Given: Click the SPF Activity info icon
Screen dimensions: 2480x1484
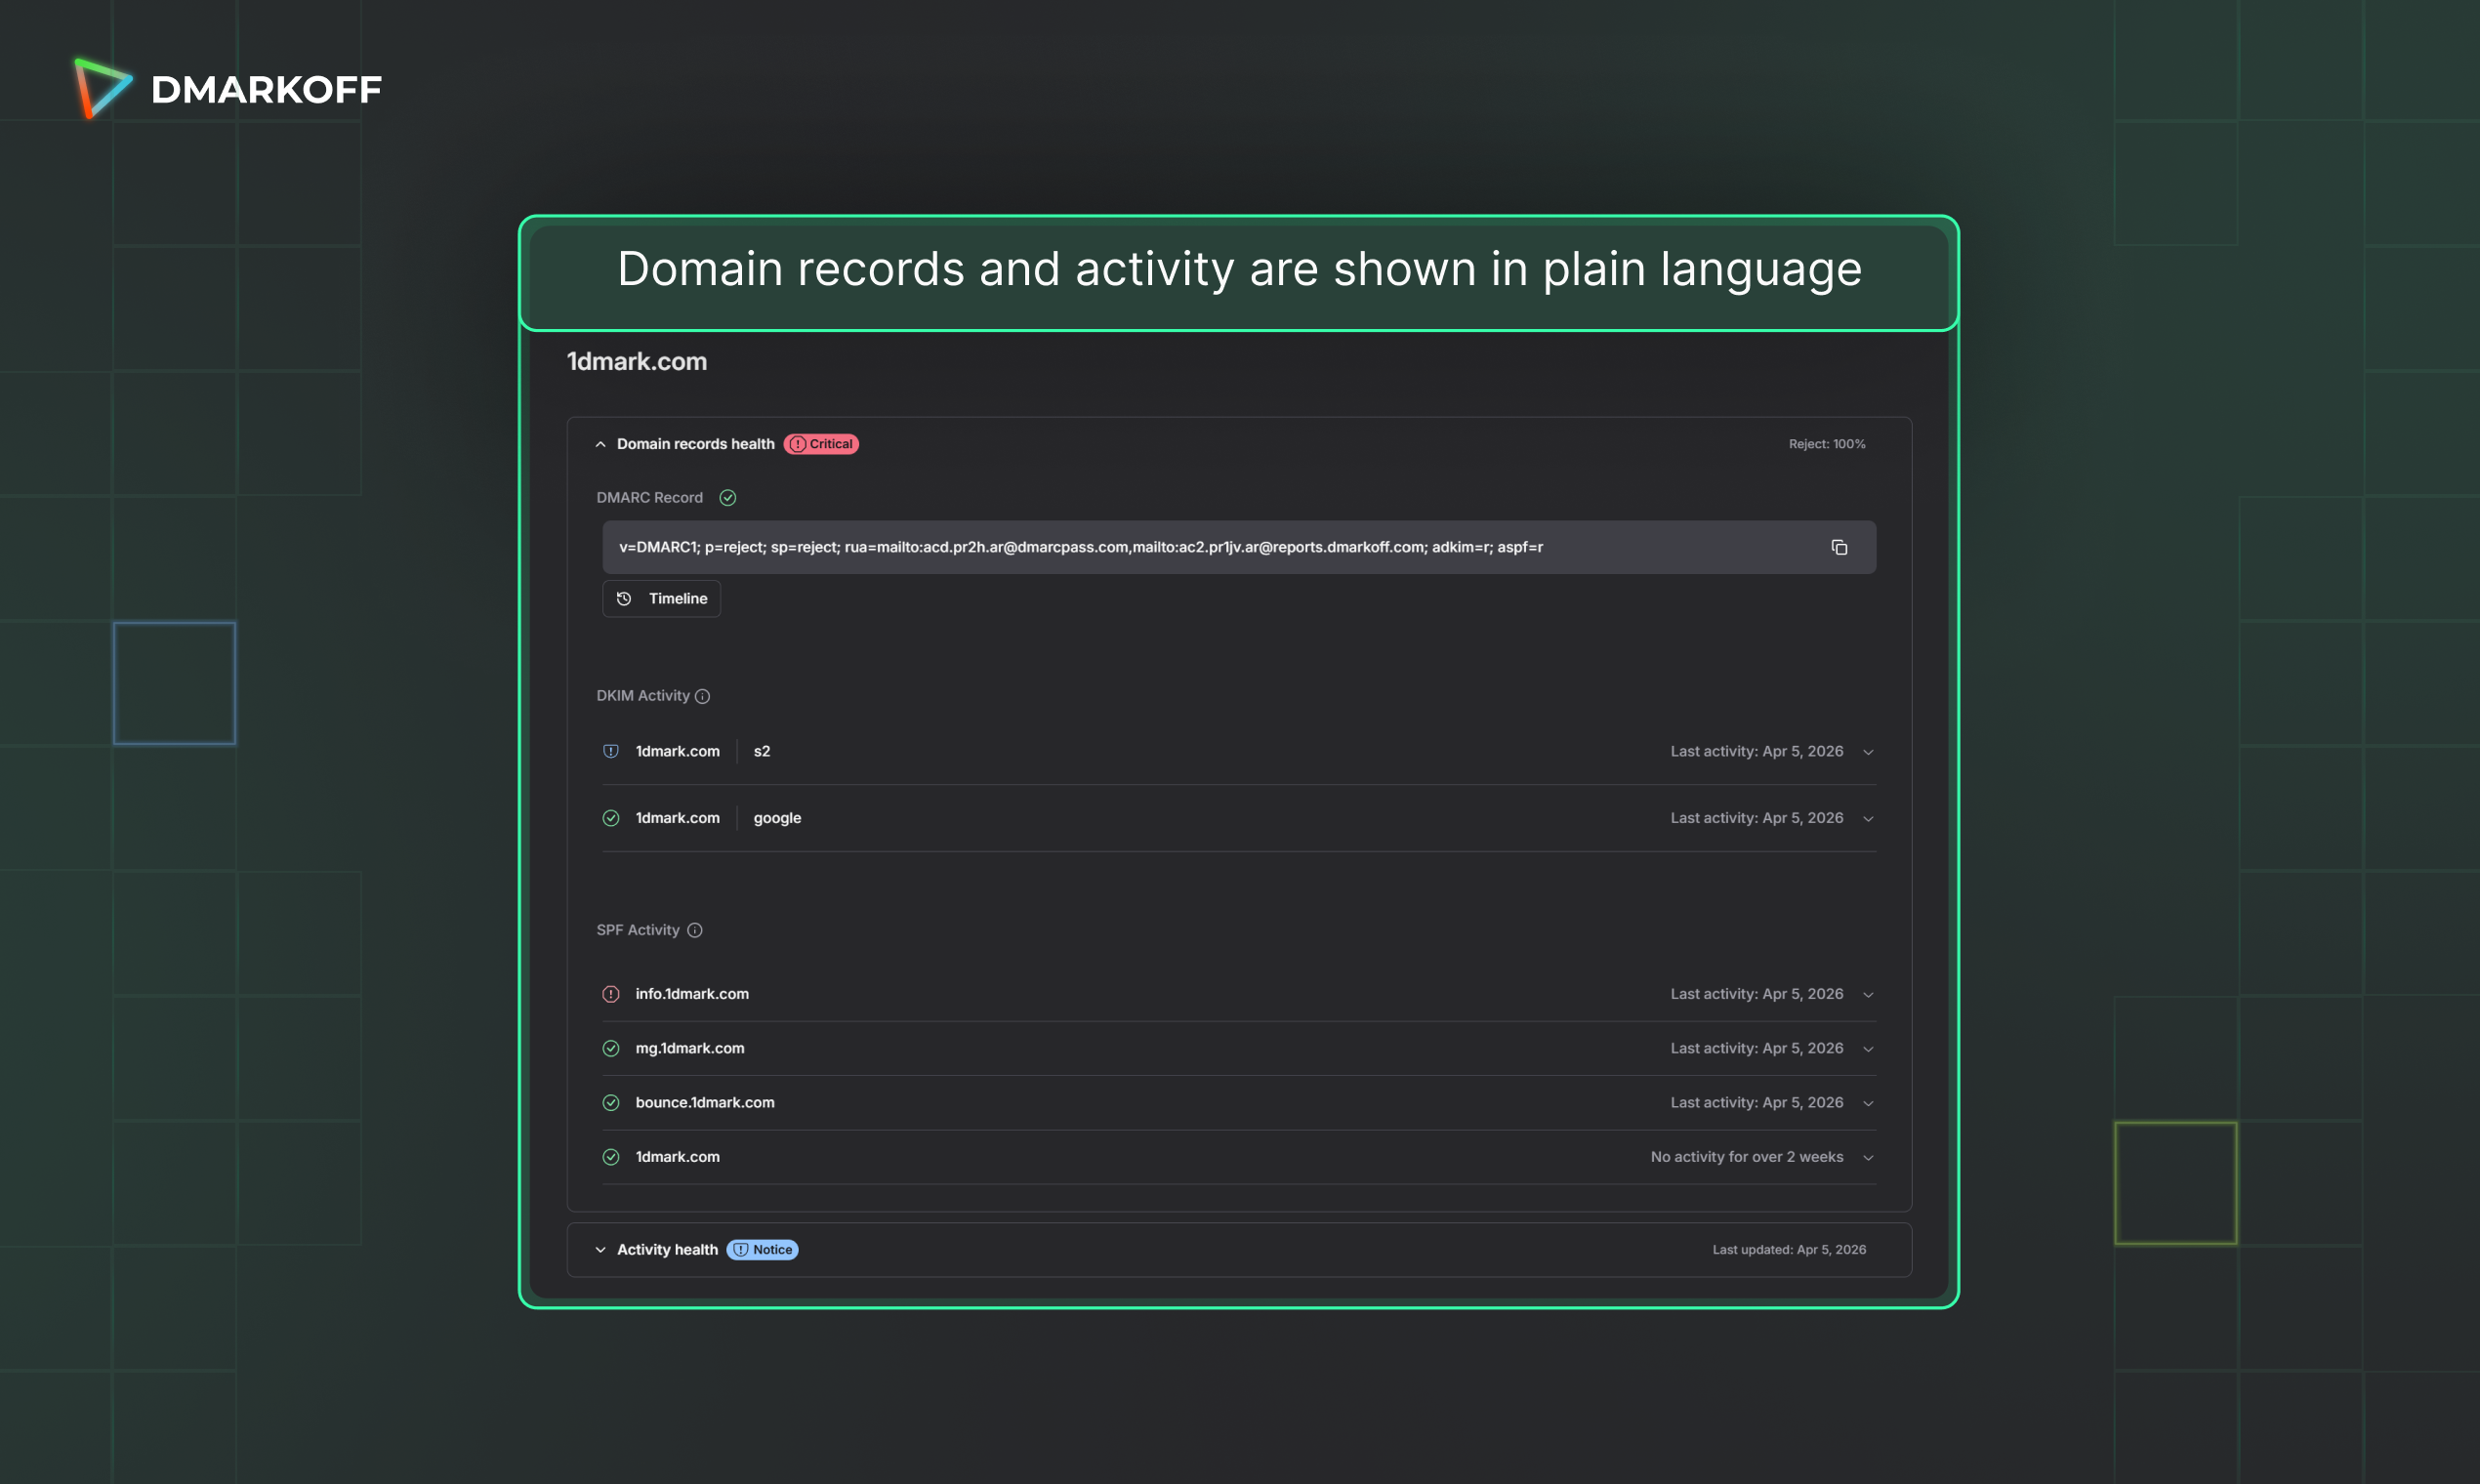Looking at the screenshot, I should pyautogui.click(x=695, y=930).
